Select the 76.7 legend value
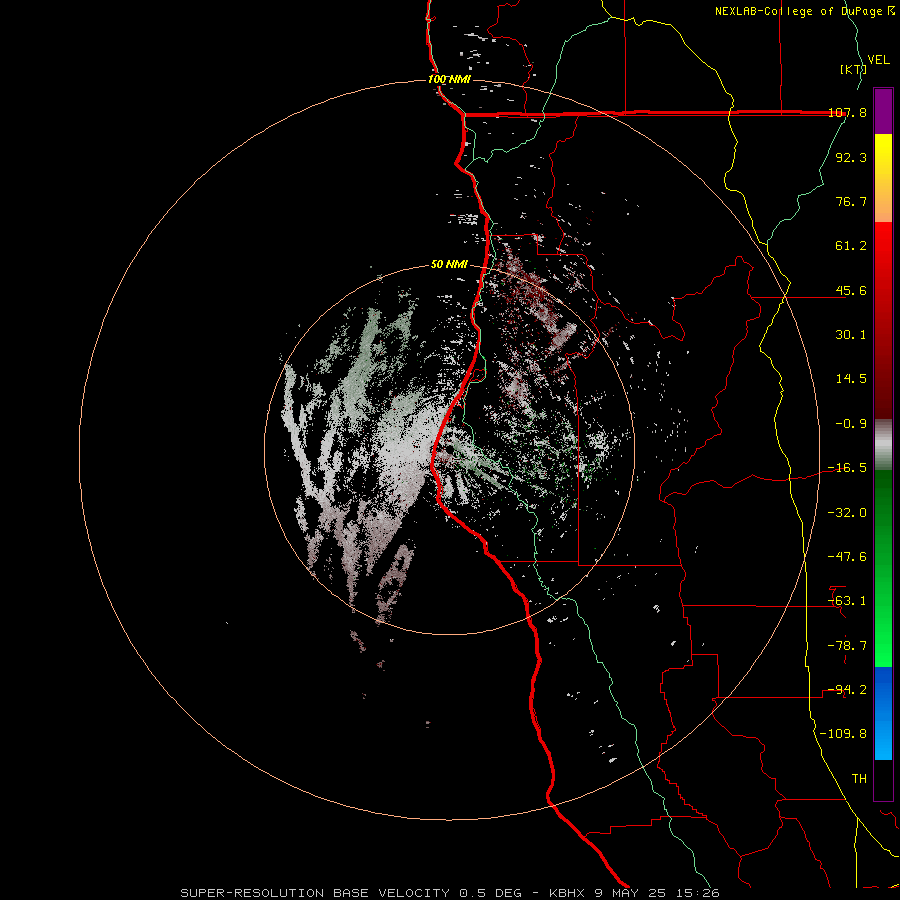Image resolution: width=900 pixels, height=900 pixels. click(x=851, y=201)
